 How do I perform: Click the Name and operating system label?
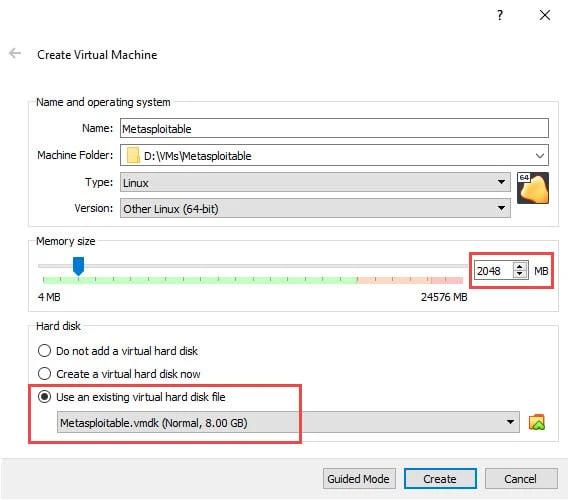(x=103, y=102)
